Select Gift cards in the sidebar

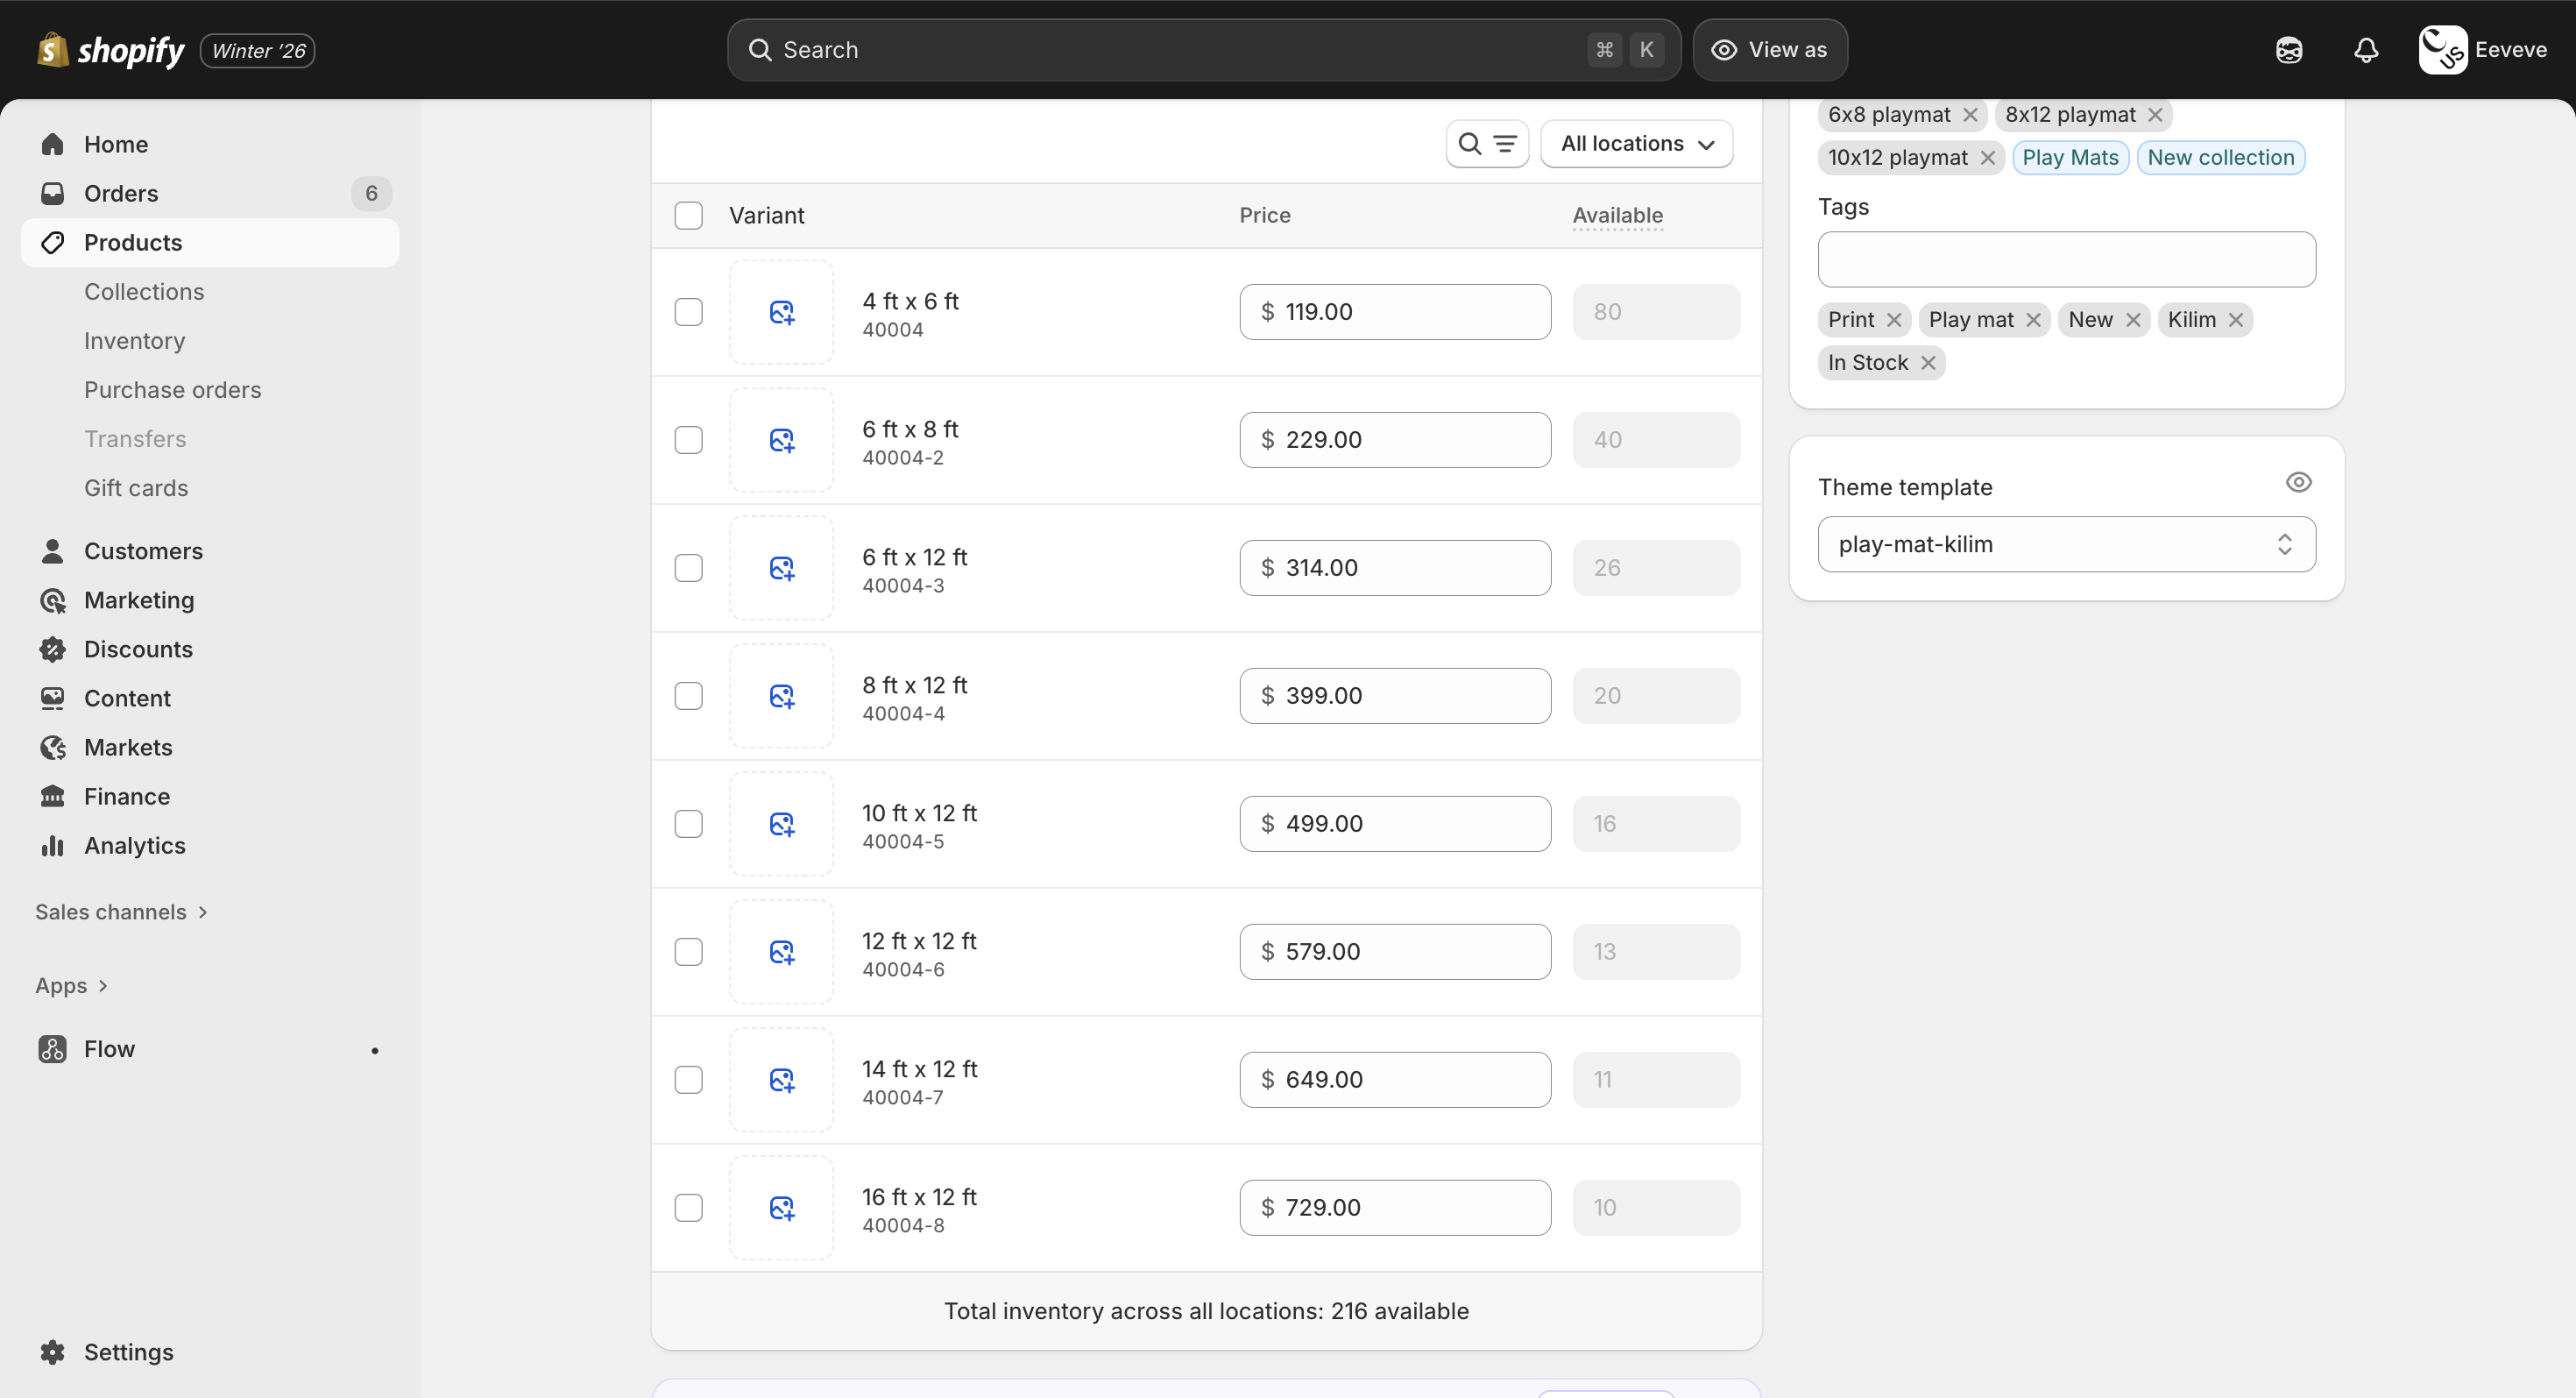point(136,488)
